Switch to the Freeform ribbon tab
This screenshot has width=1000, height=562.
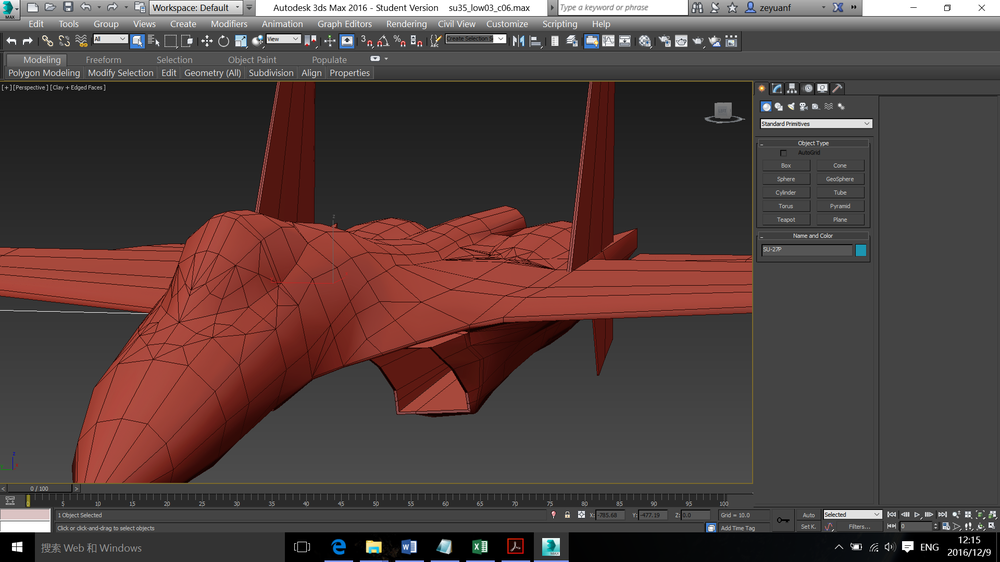click(103, 60)
